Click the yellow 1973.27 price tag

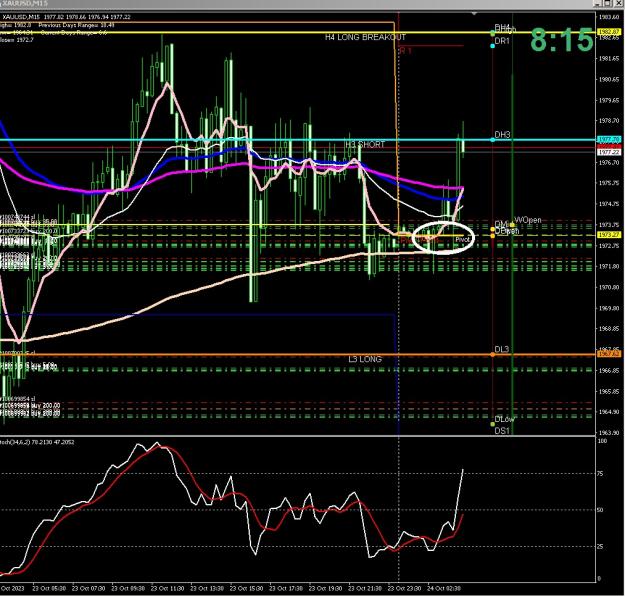(x=609, y=235)
